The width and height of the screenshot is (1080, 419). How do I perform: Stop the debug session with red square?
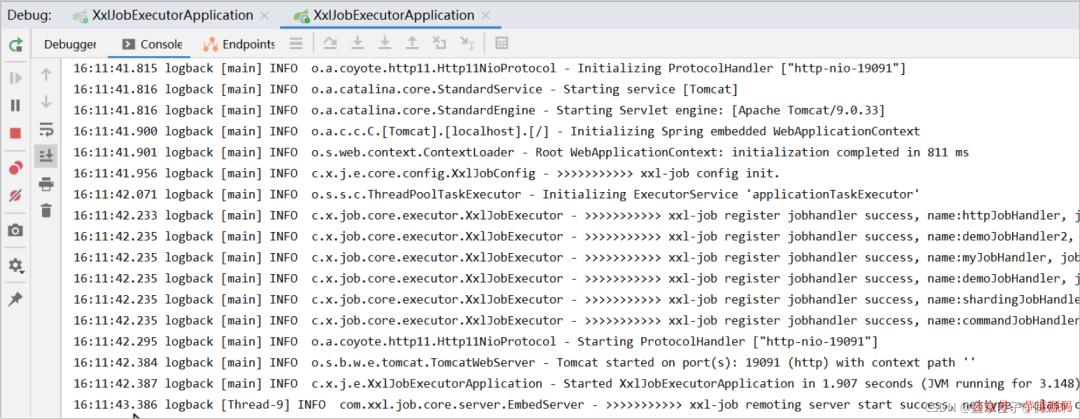16,133
